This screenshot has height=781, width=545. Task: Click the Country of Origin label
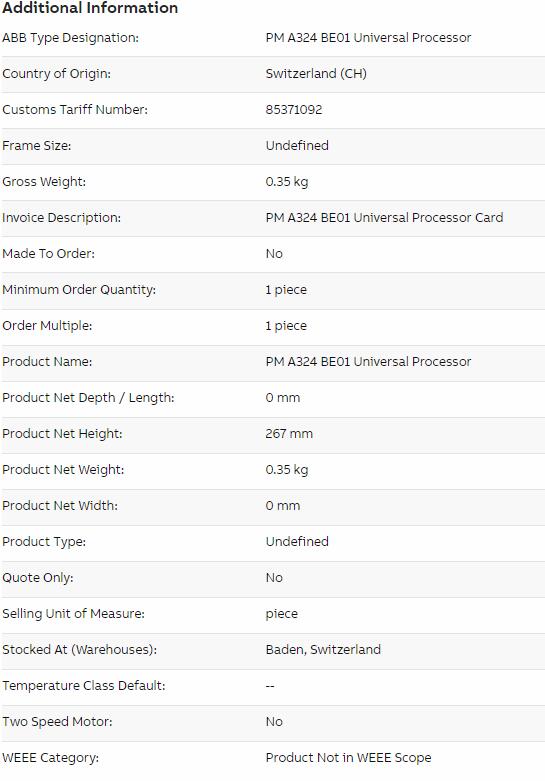(56, 74)
